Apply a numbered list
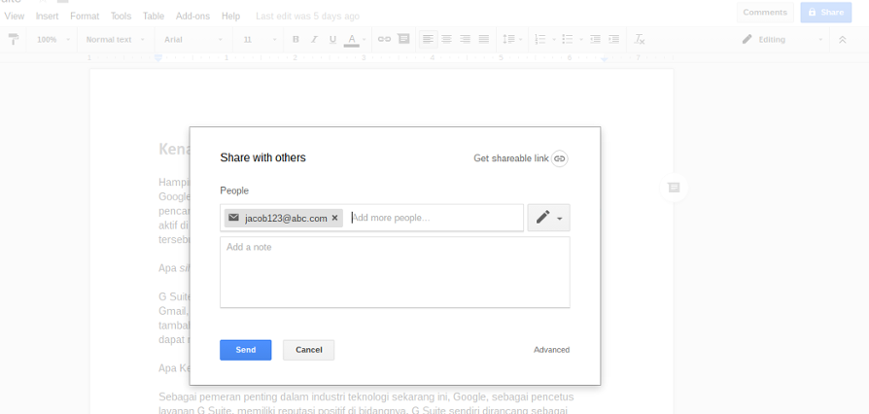The height and width of the screenshot is (414, 869). pyautogui.click(x=540, y=39)
